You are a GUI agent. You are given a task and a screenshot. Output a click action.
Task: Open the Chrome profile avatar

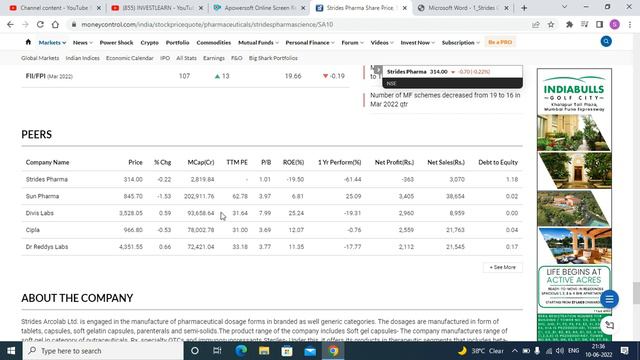(x=615, y=24)
